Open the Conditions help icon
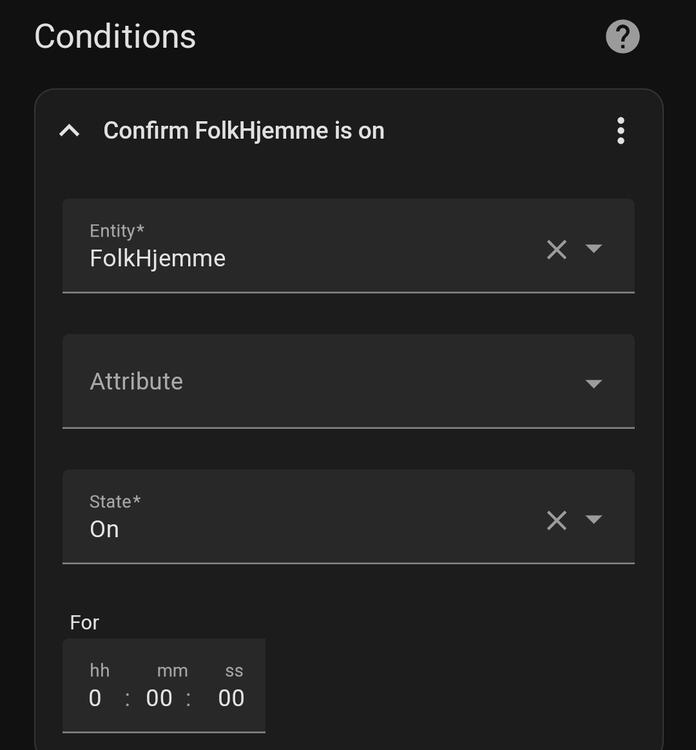696x750 pixels. click(622, 37)
